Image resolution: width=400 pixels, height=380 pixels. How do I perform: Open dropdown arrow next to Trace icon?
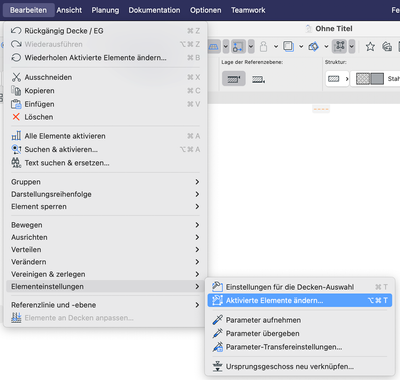(x=301, y=46)
